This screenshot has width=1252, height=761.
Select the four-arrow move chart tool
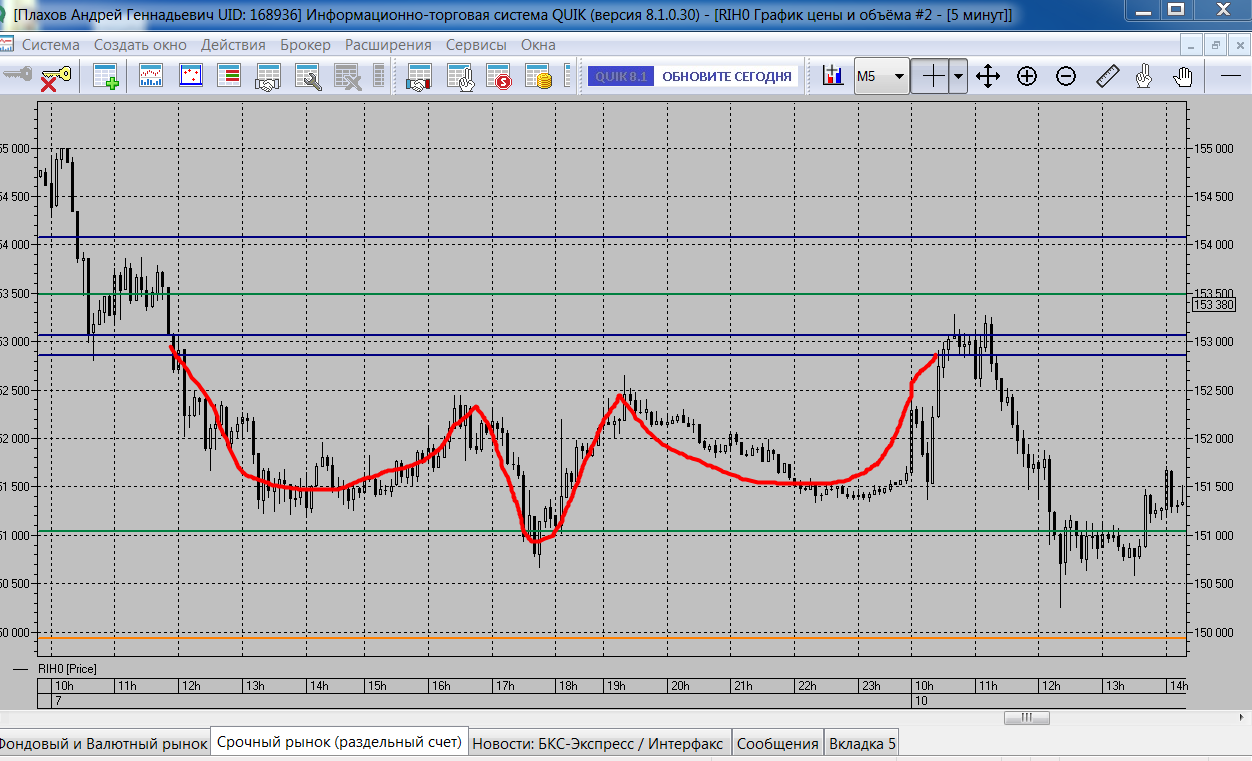pos(988,76)
